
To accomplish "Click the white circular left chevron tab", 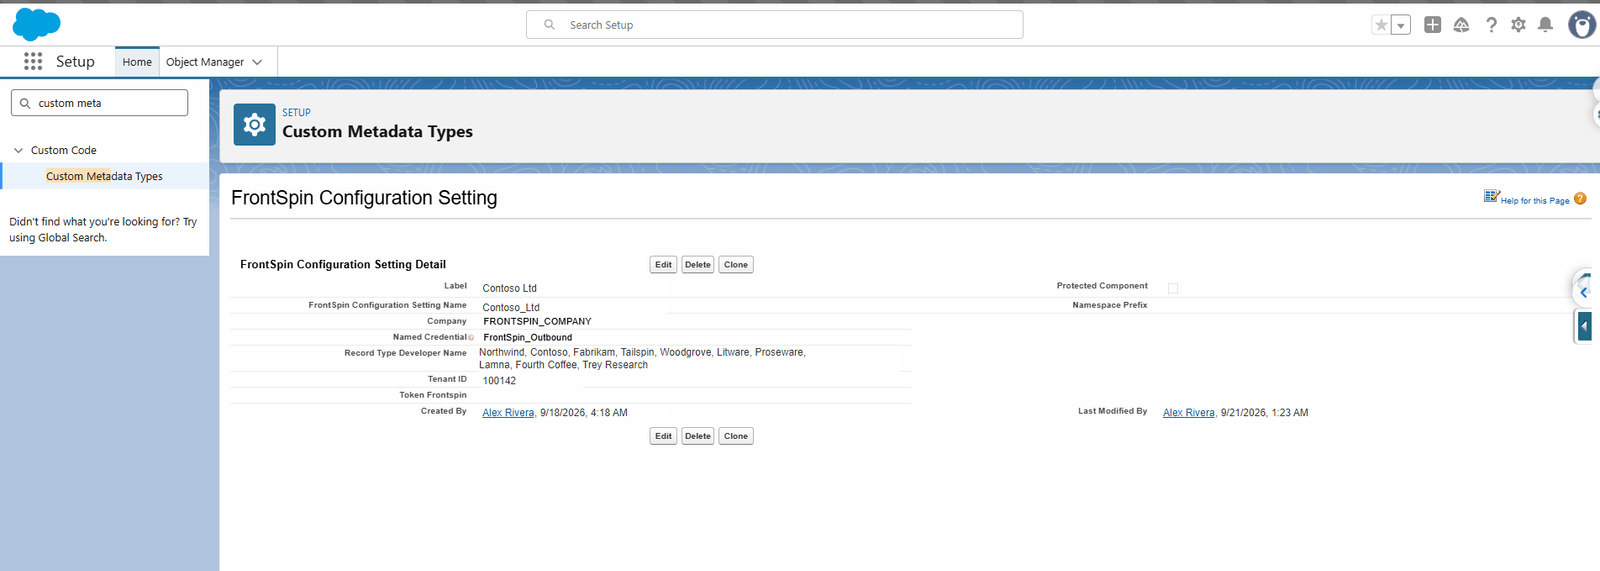I will pos(1584,292).
